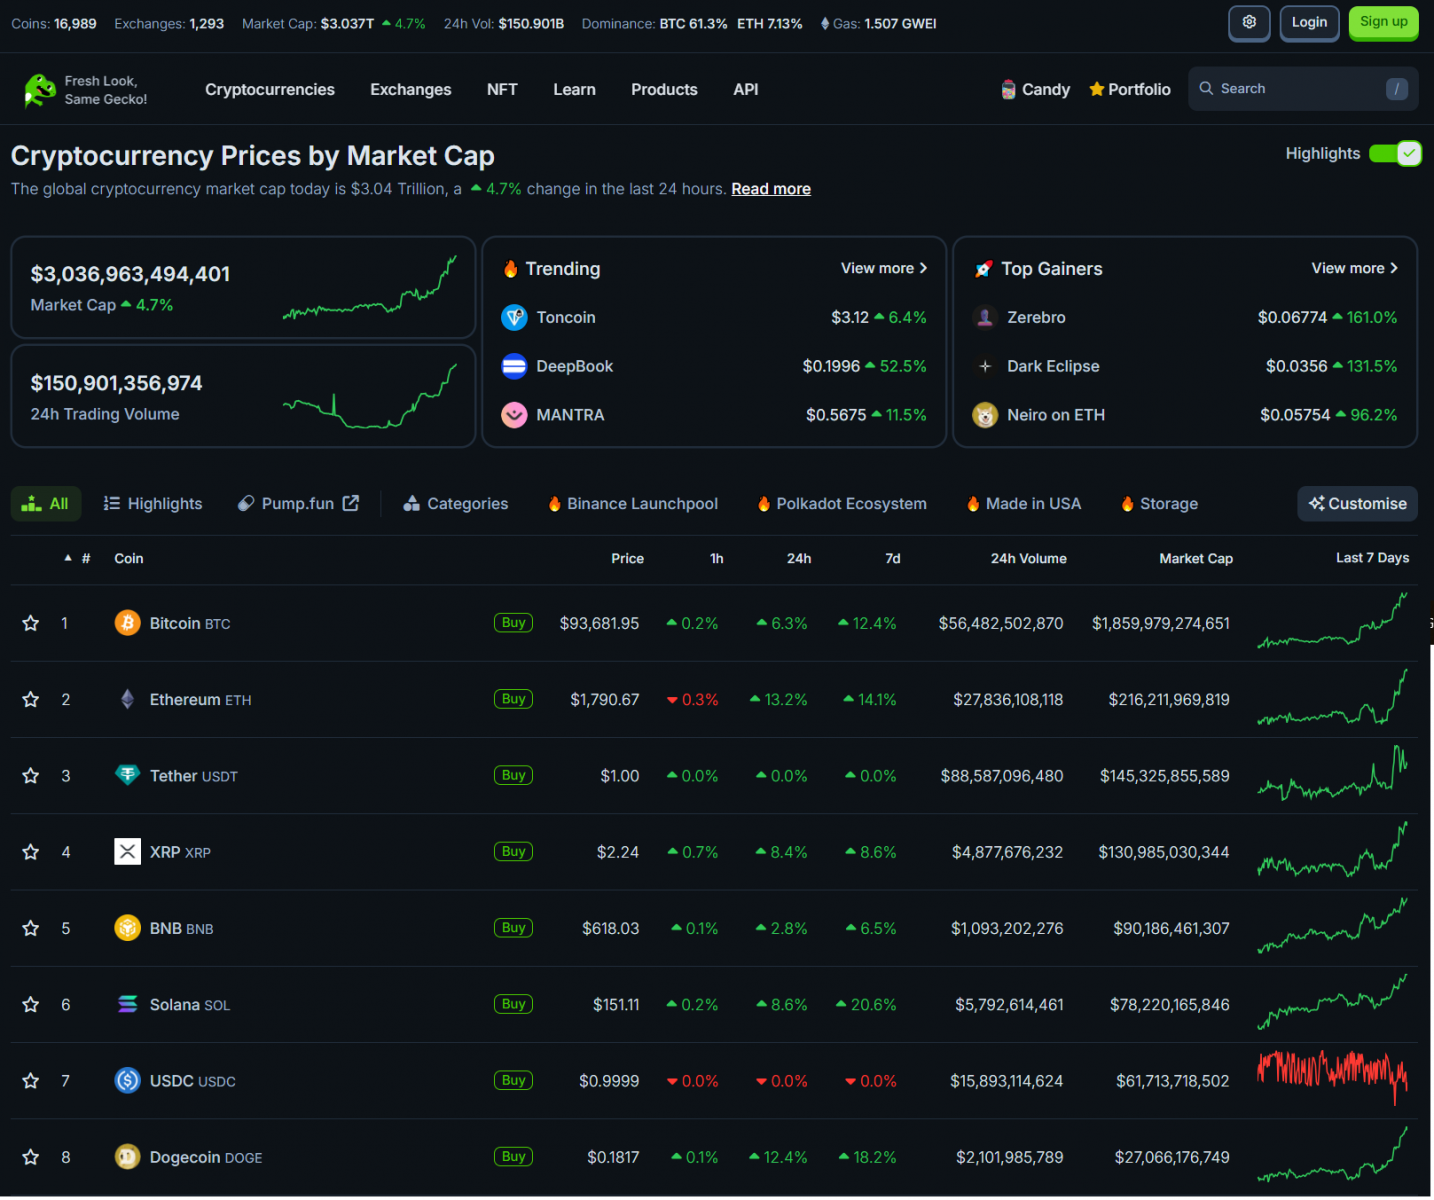Image resolution: width=1434 pixels, height=1200 pixels.
Task: Click the Bitcoin coin icon
Action: point(127,623)
